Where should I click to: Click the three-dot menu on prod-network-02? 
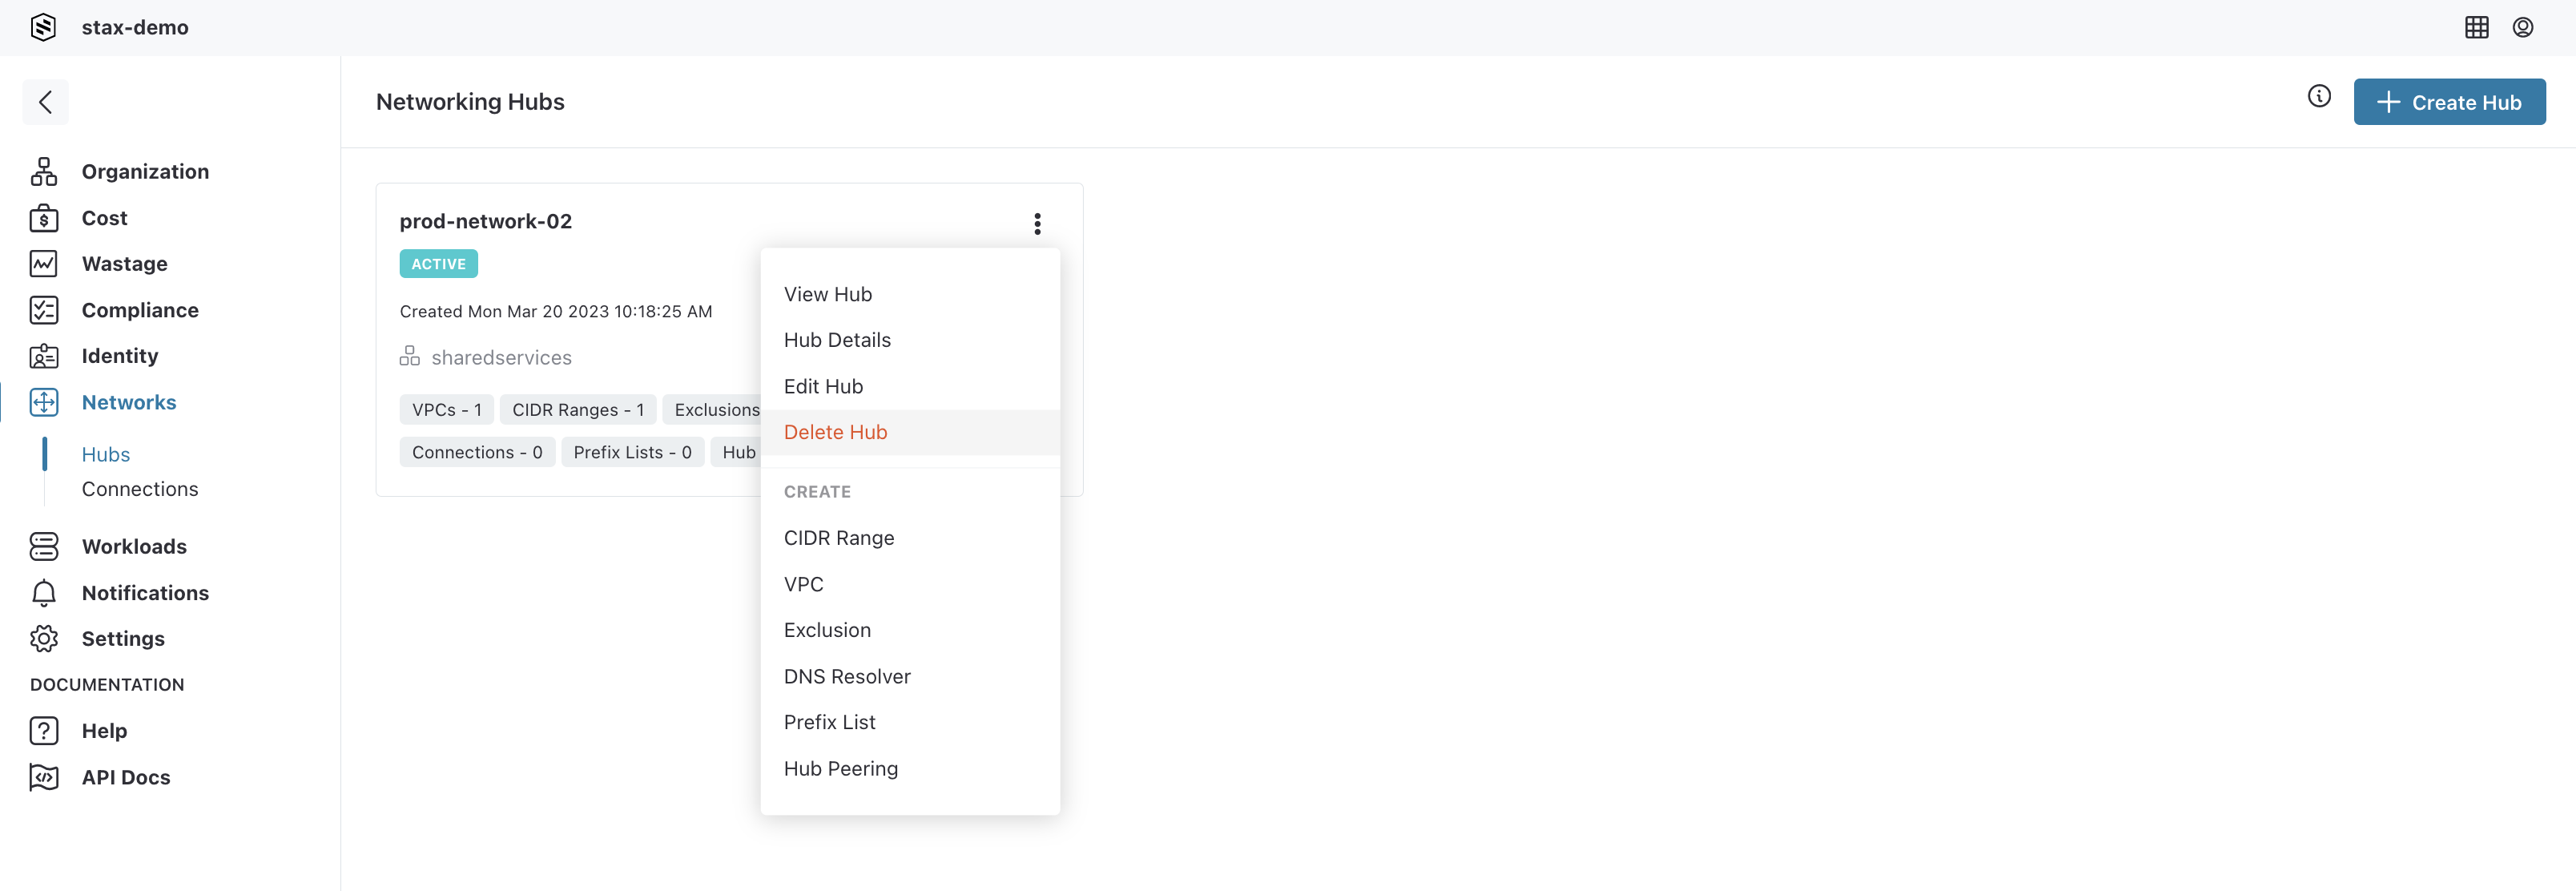click(1038, 224)
